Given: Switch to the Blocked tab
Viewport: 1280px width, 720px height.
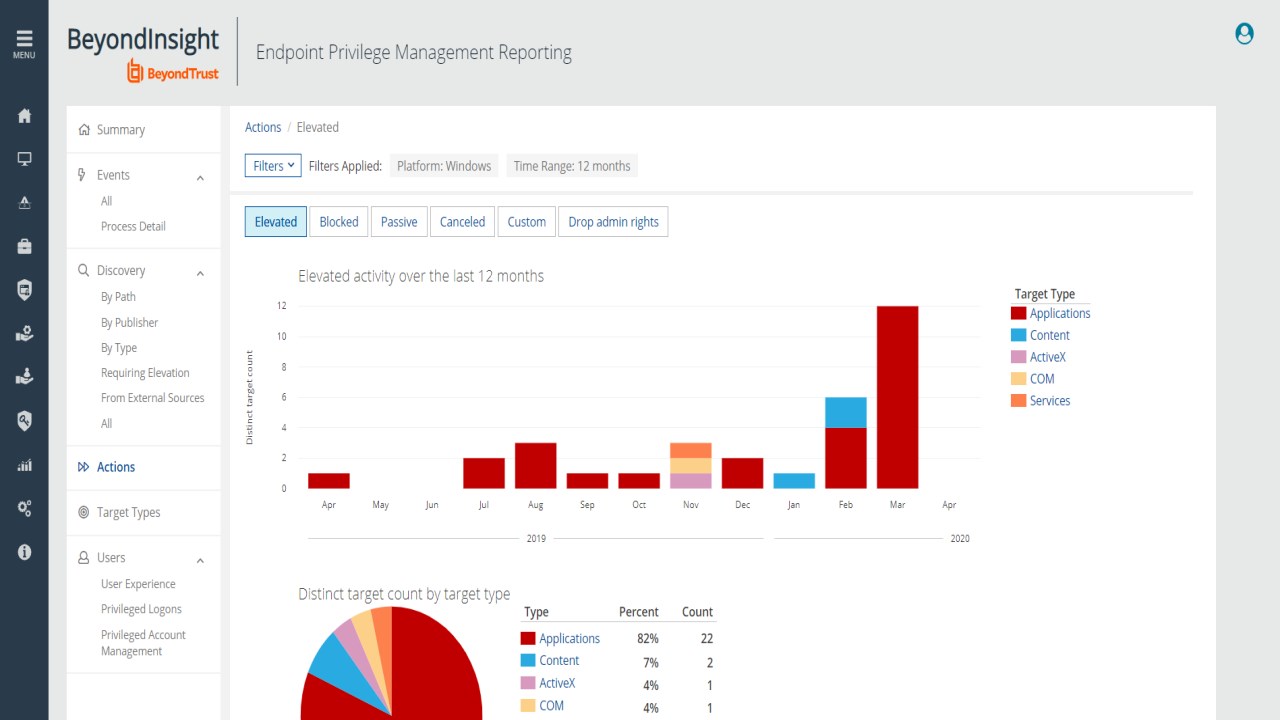Looking at the screenshot, I should [339, 222].
